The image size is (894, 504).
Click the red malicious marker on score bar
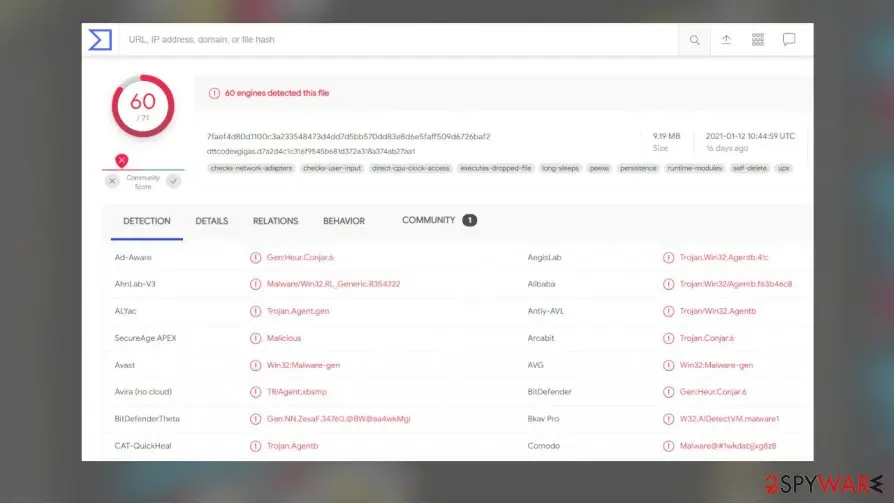tap(121, 161)
